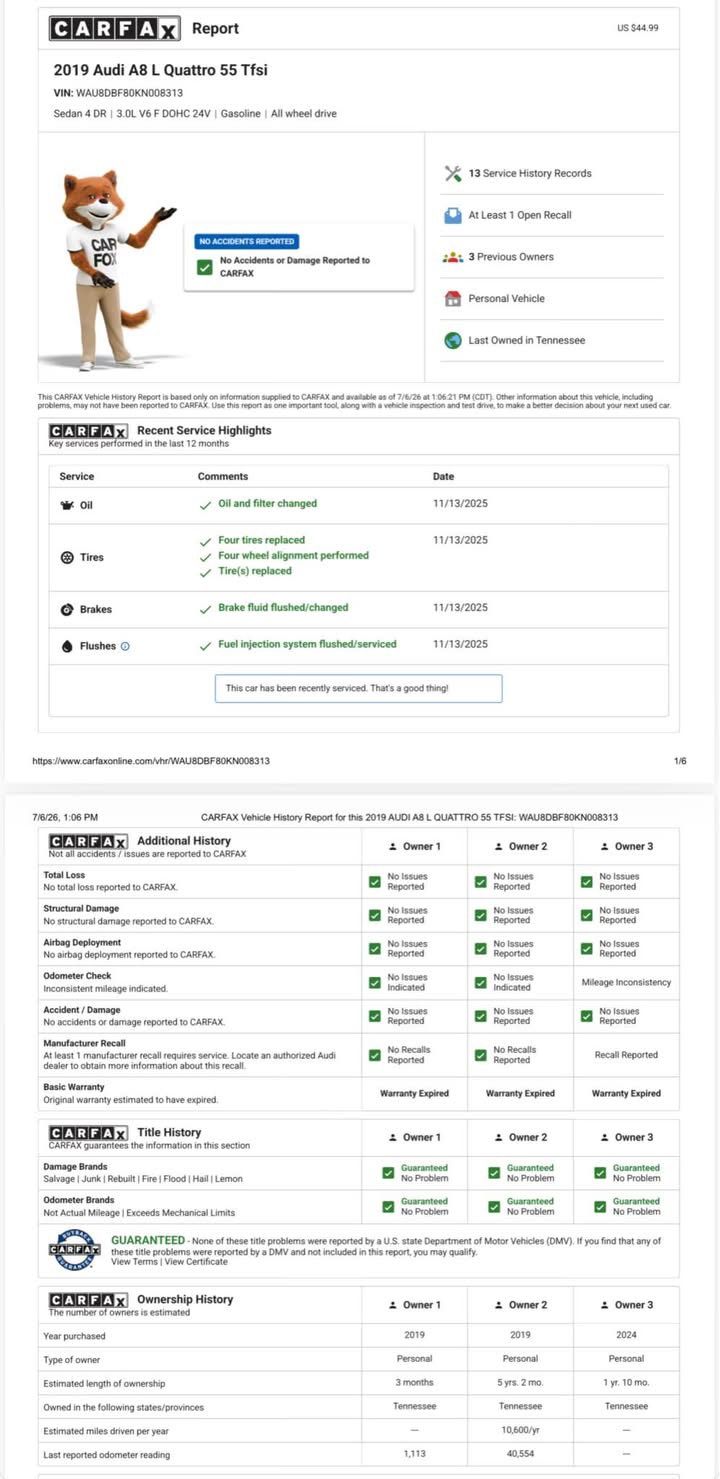Click the wrench icon beside Service History Records
The image size is (720, 1479).
pyautogui.click(x=453, y=173)
